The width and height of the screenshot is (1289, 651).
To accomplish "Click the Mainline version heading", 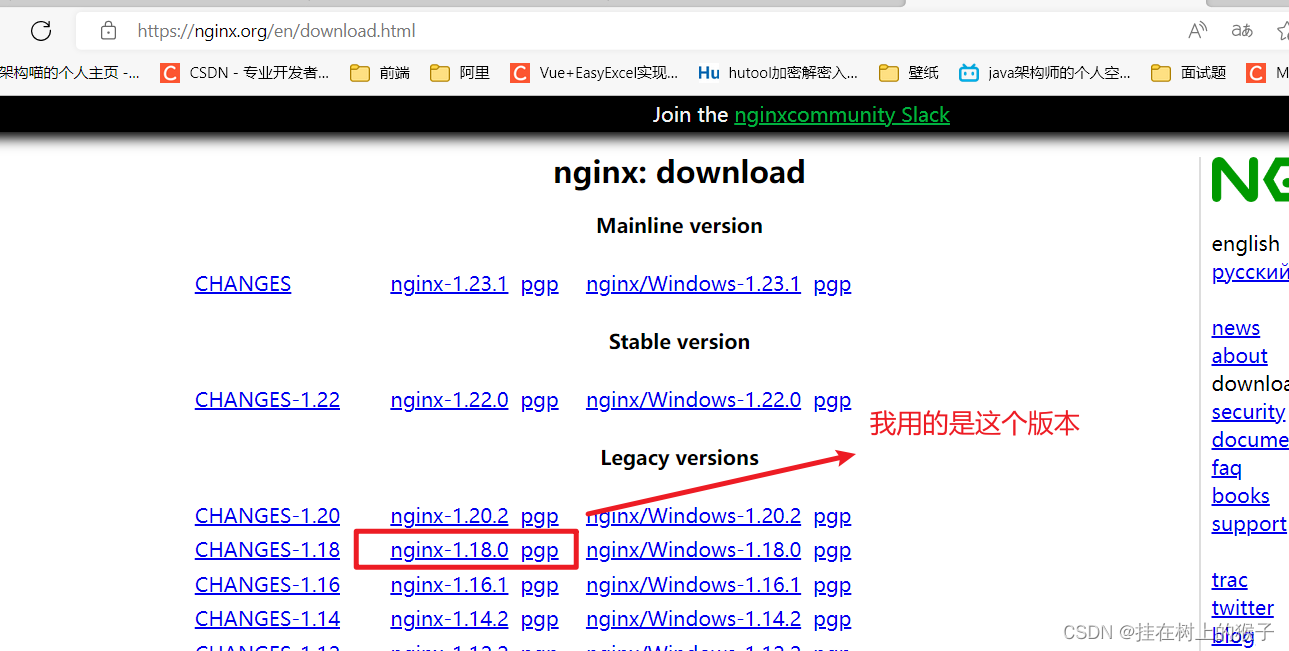I will click(x=679, y=226).
